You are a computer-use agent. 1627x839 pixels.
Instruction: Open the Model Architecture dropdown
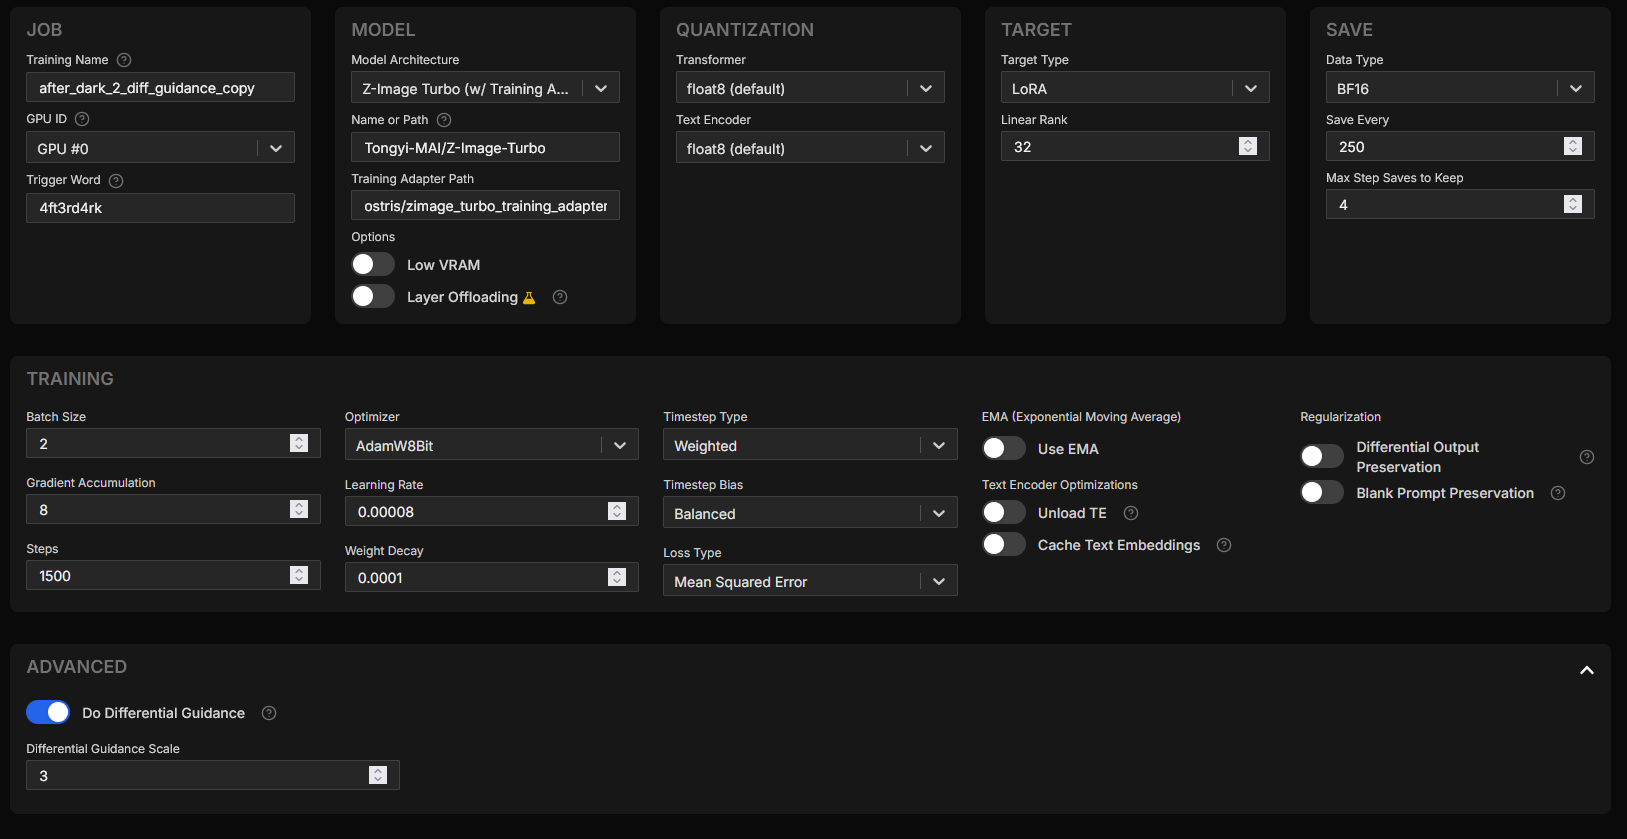(485, 89)
